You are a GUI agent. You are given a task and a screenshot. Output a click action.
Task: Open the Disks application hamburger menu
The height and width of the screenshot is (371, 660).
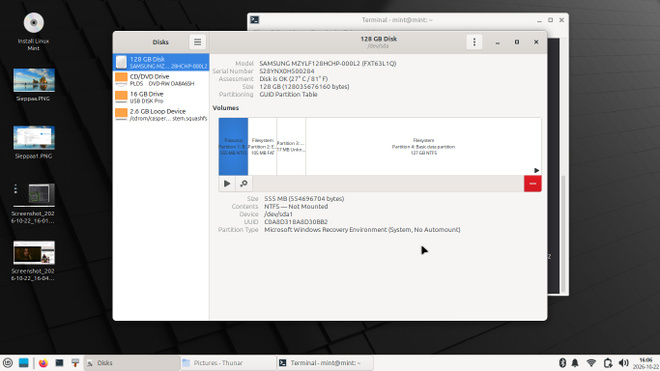pyautogui.click(x=197, y=42)
